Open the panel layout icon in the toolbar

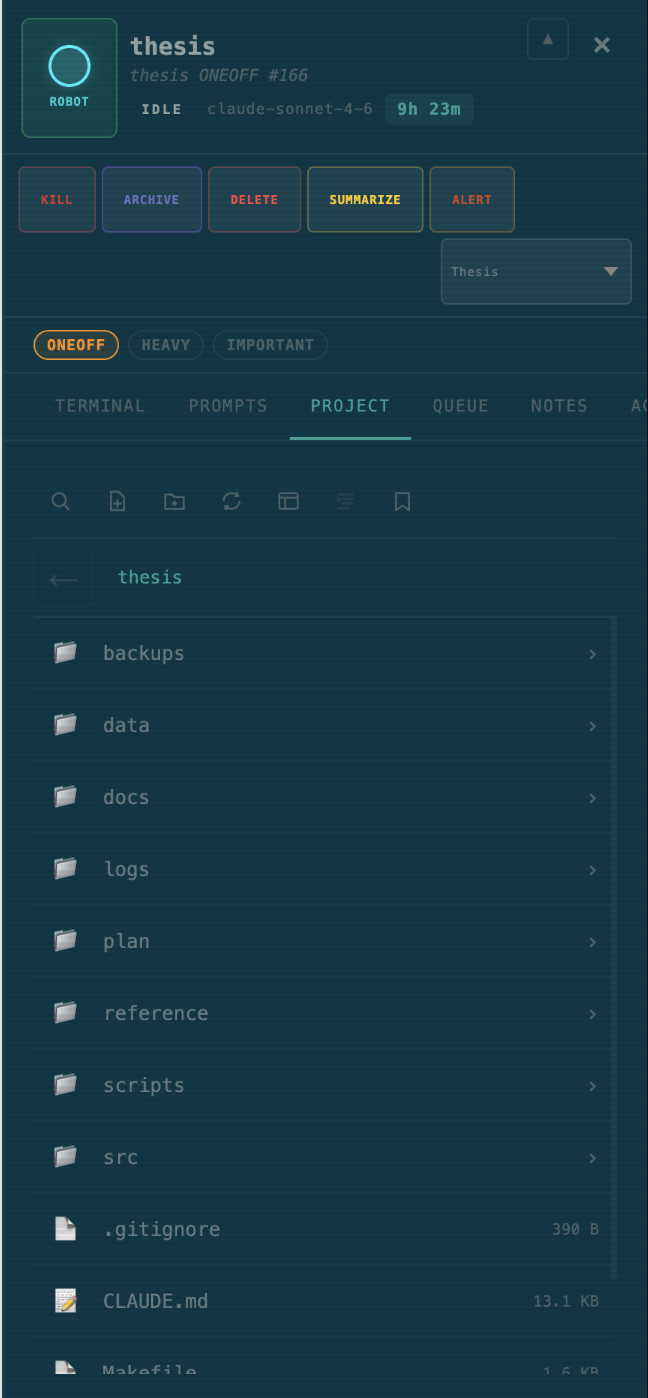288,501
